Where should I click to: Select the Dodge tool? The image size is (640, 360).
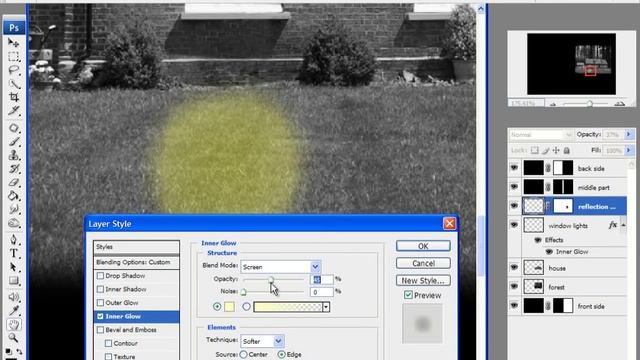click(x=13, y=223)
